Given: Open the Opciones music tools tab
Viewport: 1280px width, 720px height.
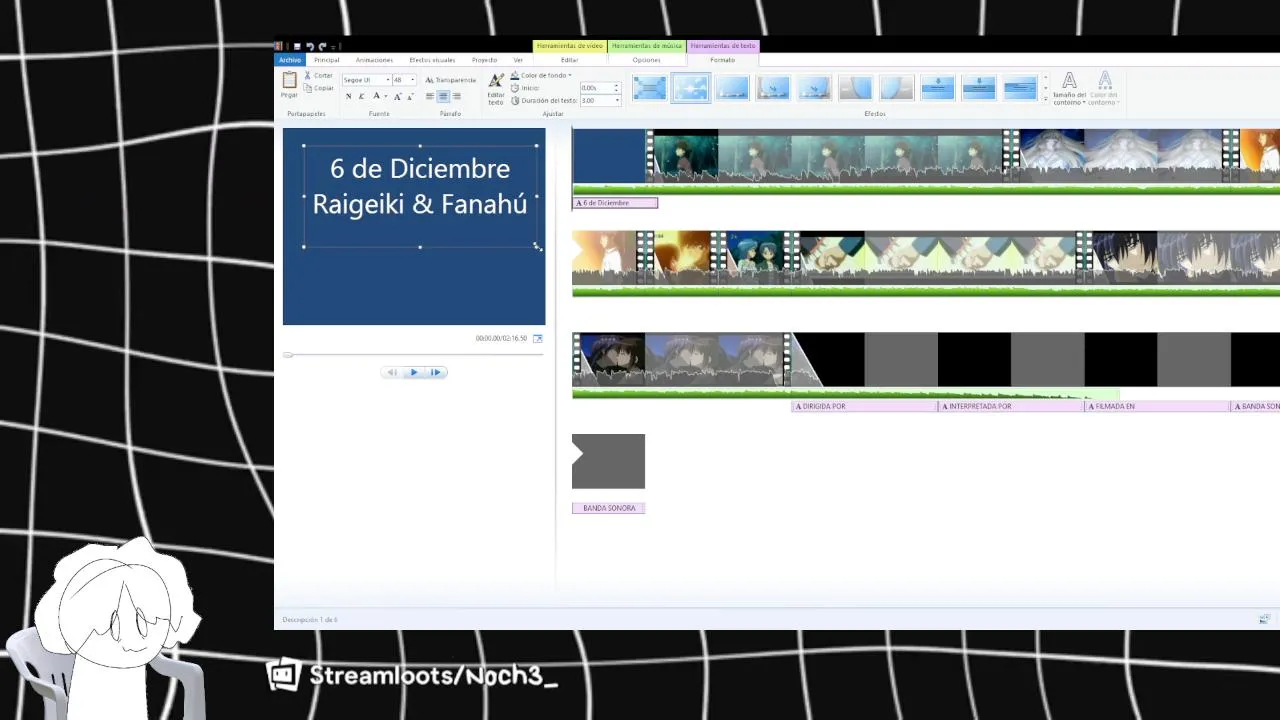Looking at the screenshot, I should click(x=646, y=60).
